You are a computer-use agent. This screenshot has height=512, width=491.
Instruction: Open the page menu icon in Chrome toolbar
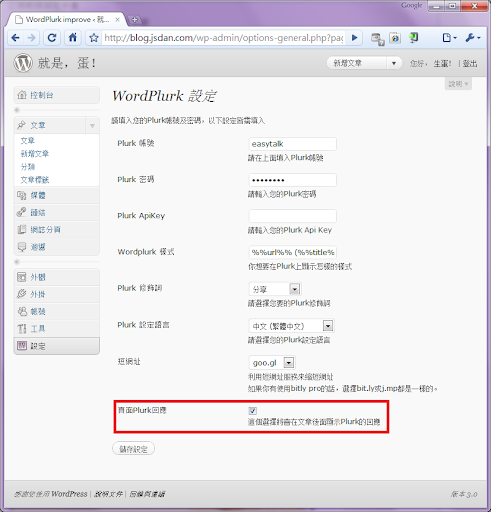pos(449,38)
